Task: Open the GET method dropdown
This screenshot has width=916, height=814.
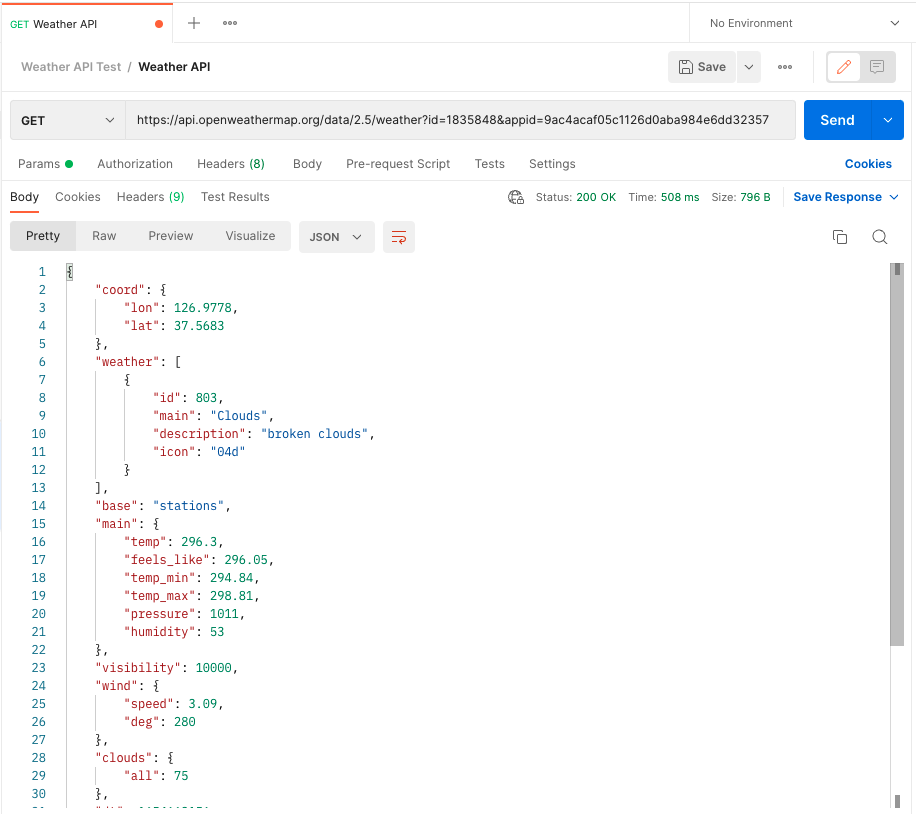Action: (68, 120)
